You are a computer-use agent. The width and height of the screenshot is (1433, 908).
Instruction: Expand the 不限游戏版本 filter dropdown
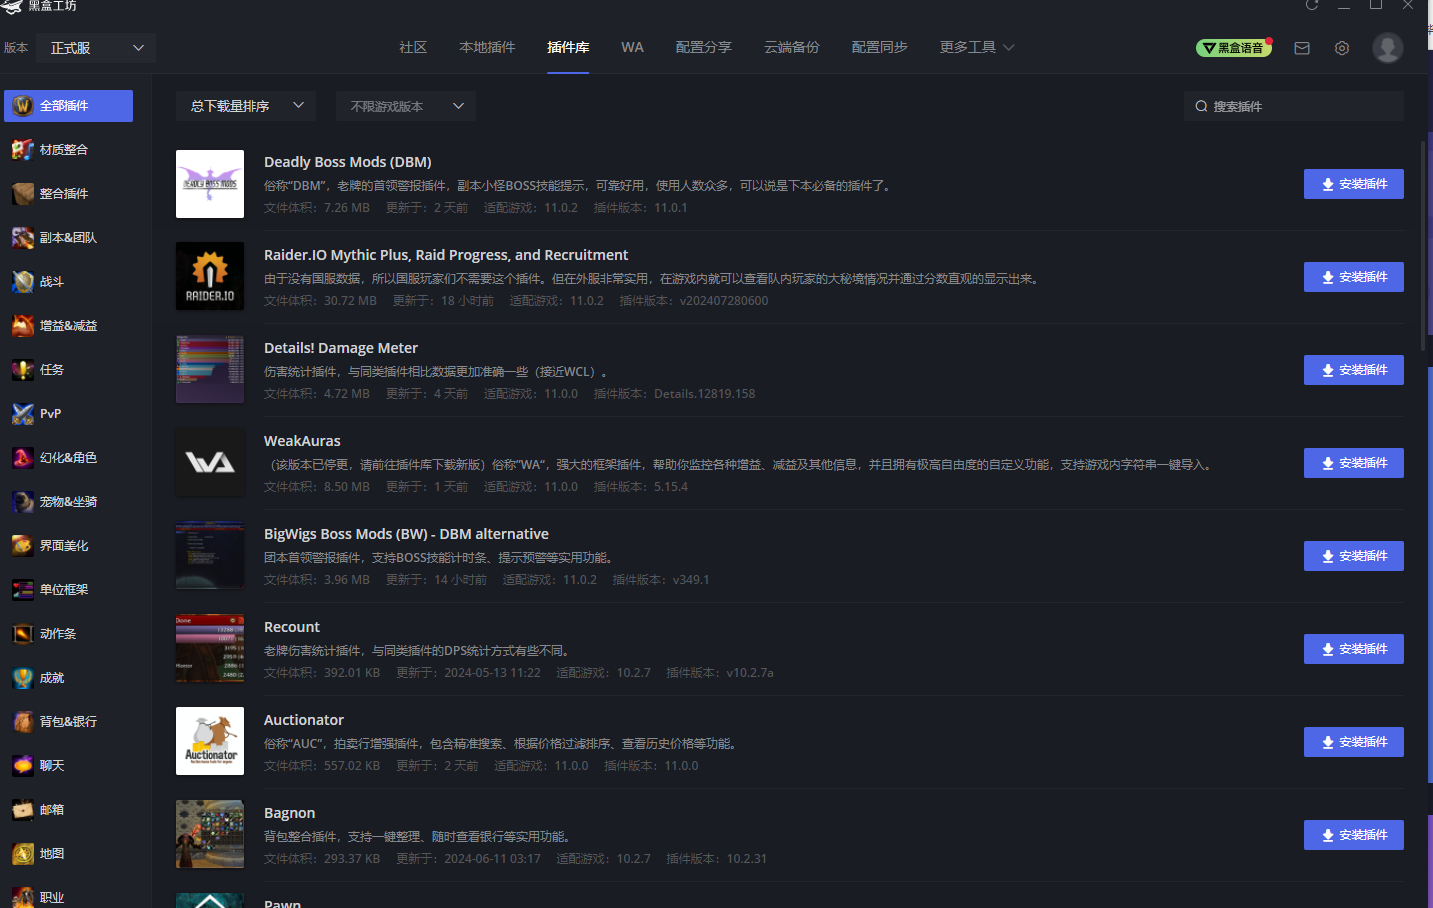pos(405,105)
